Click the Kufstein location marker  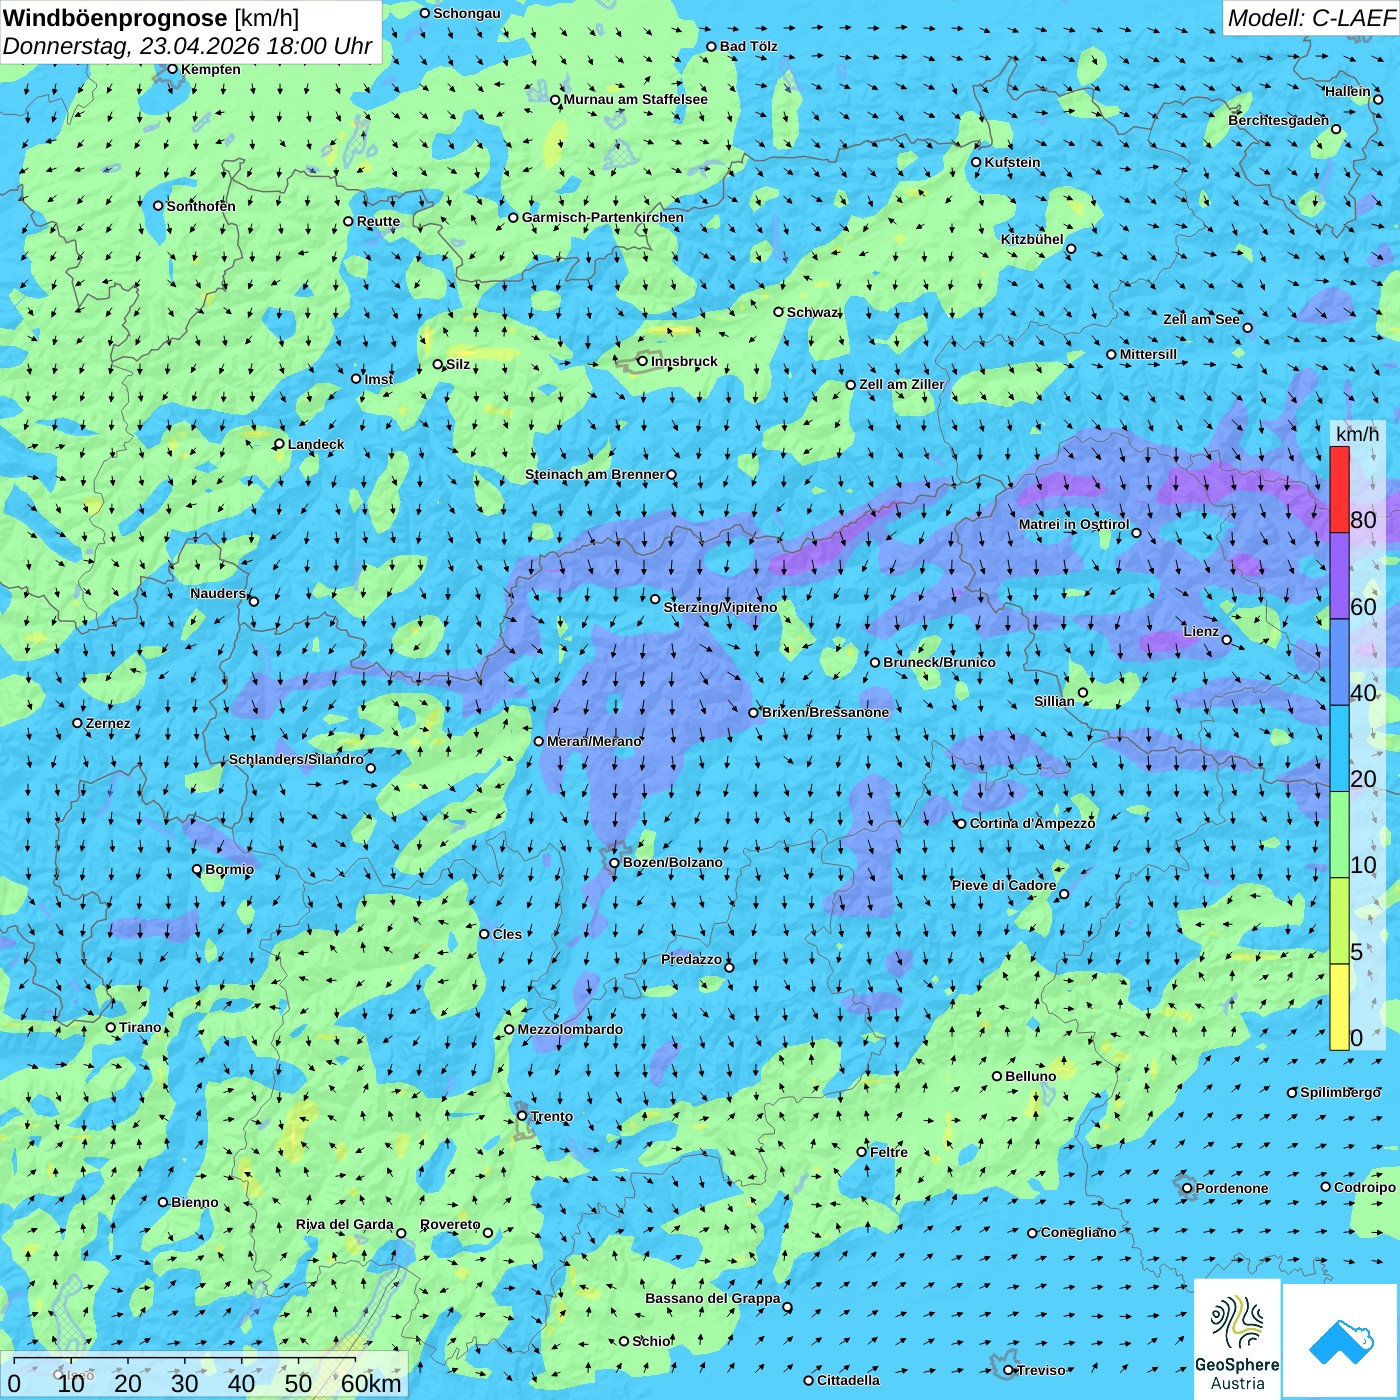[976, 162]
